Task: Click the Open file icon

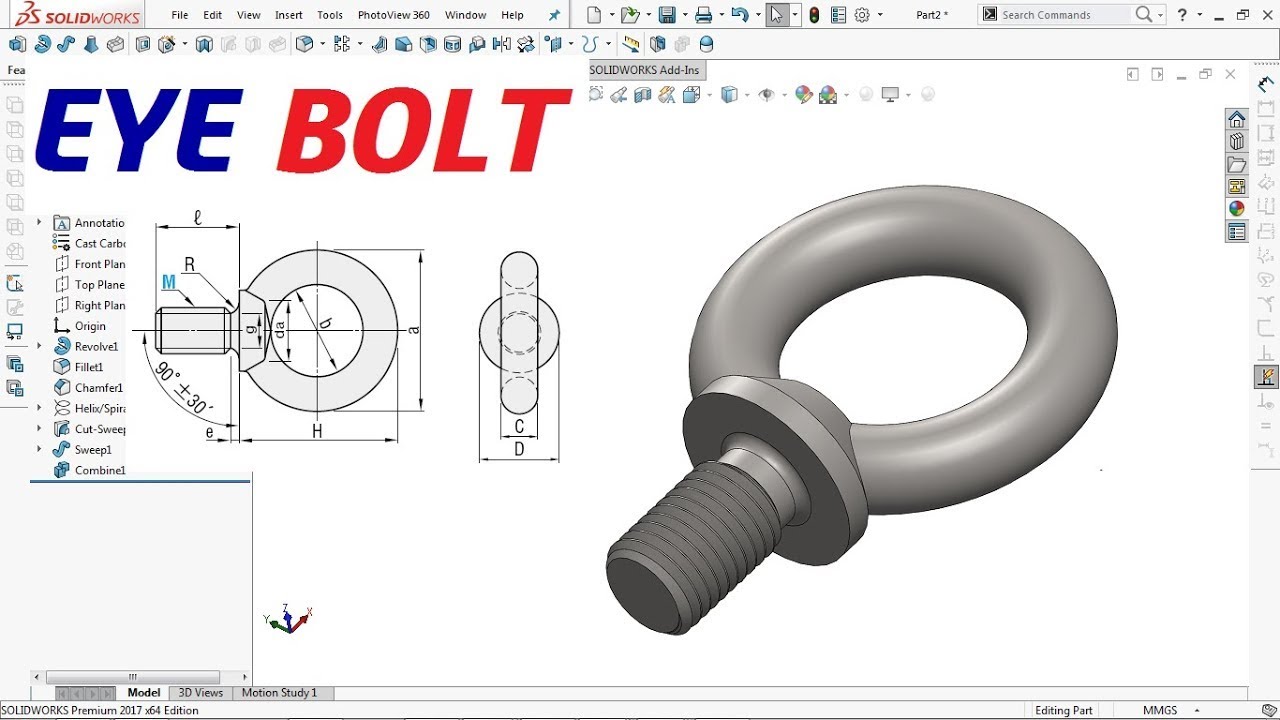Action: [628, 15]
